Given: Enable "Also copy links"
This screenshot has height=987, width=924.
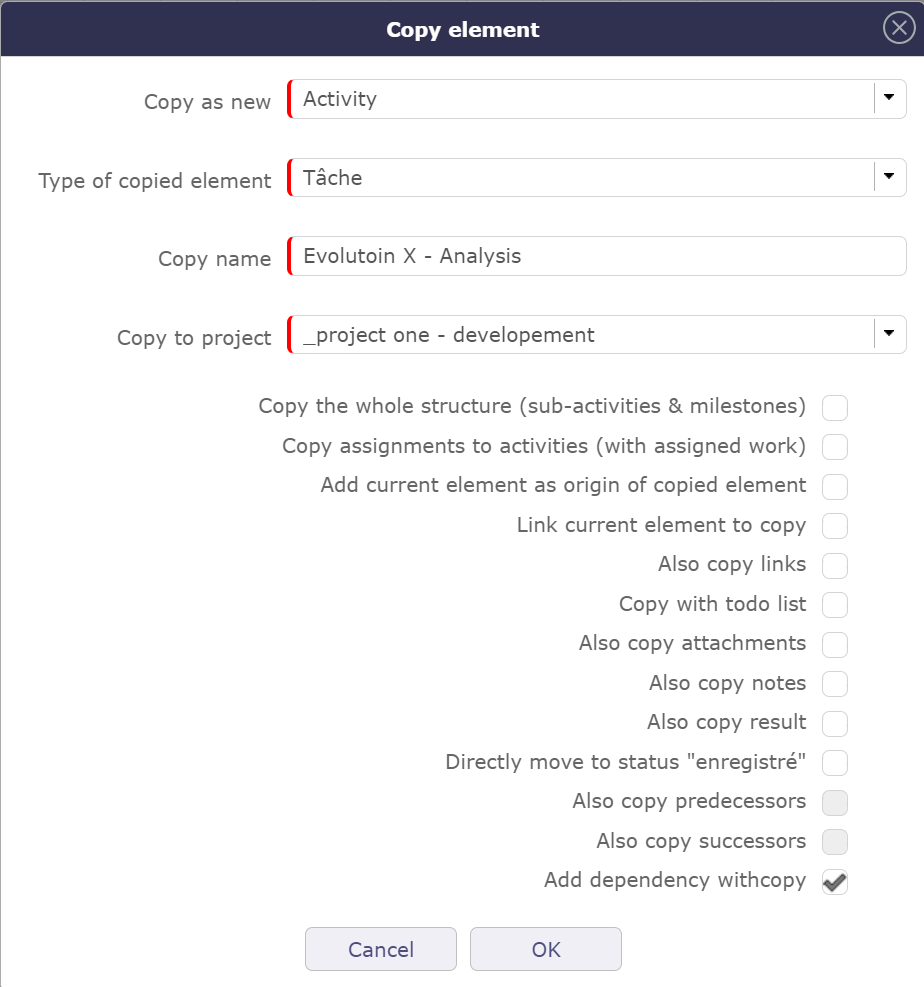Looking at the screenshot, I should 834,565.
